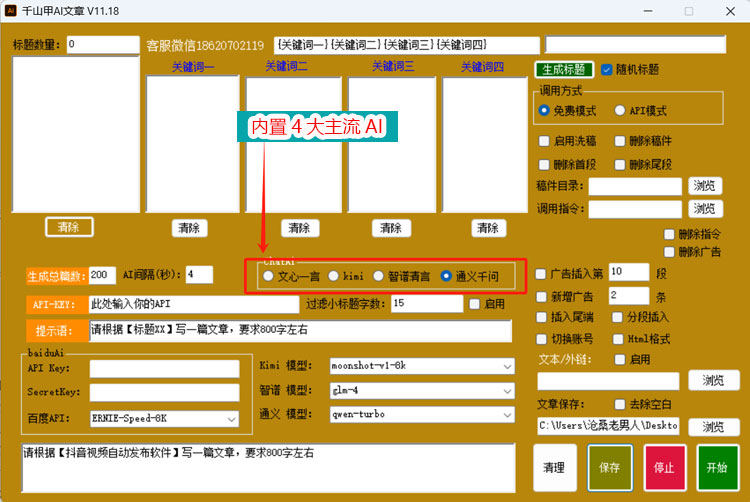Click the keyword template input field
The image size is (750, 502).
point(407,45)
